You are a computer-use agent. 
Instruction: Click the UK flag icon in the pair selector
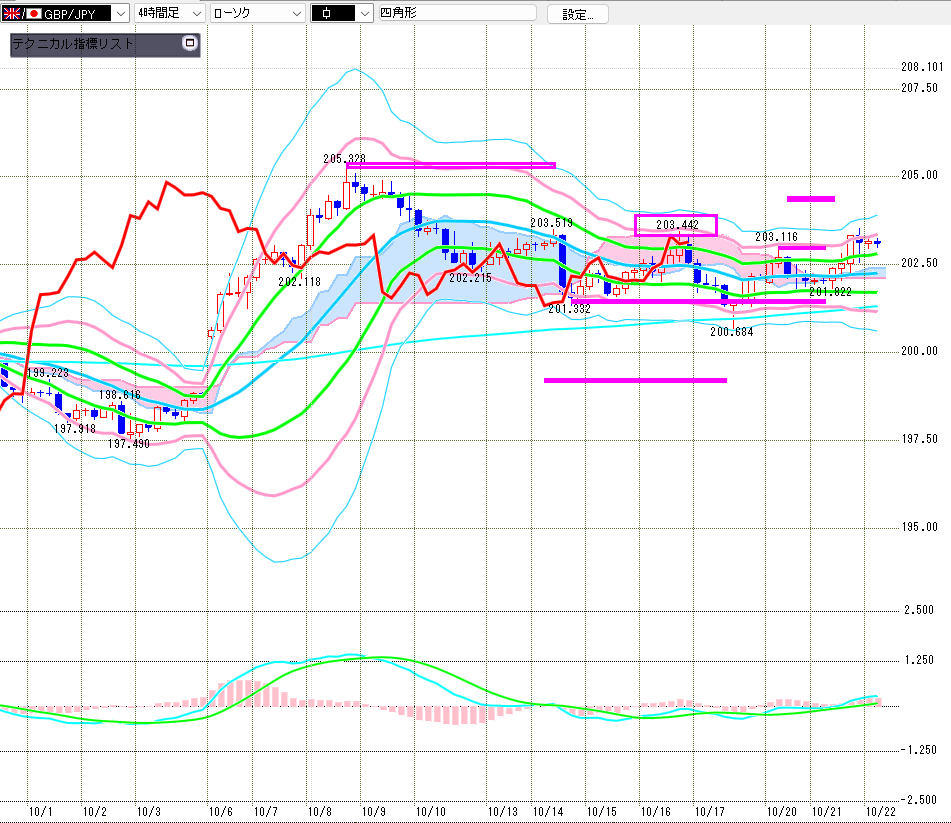(14, 13)
